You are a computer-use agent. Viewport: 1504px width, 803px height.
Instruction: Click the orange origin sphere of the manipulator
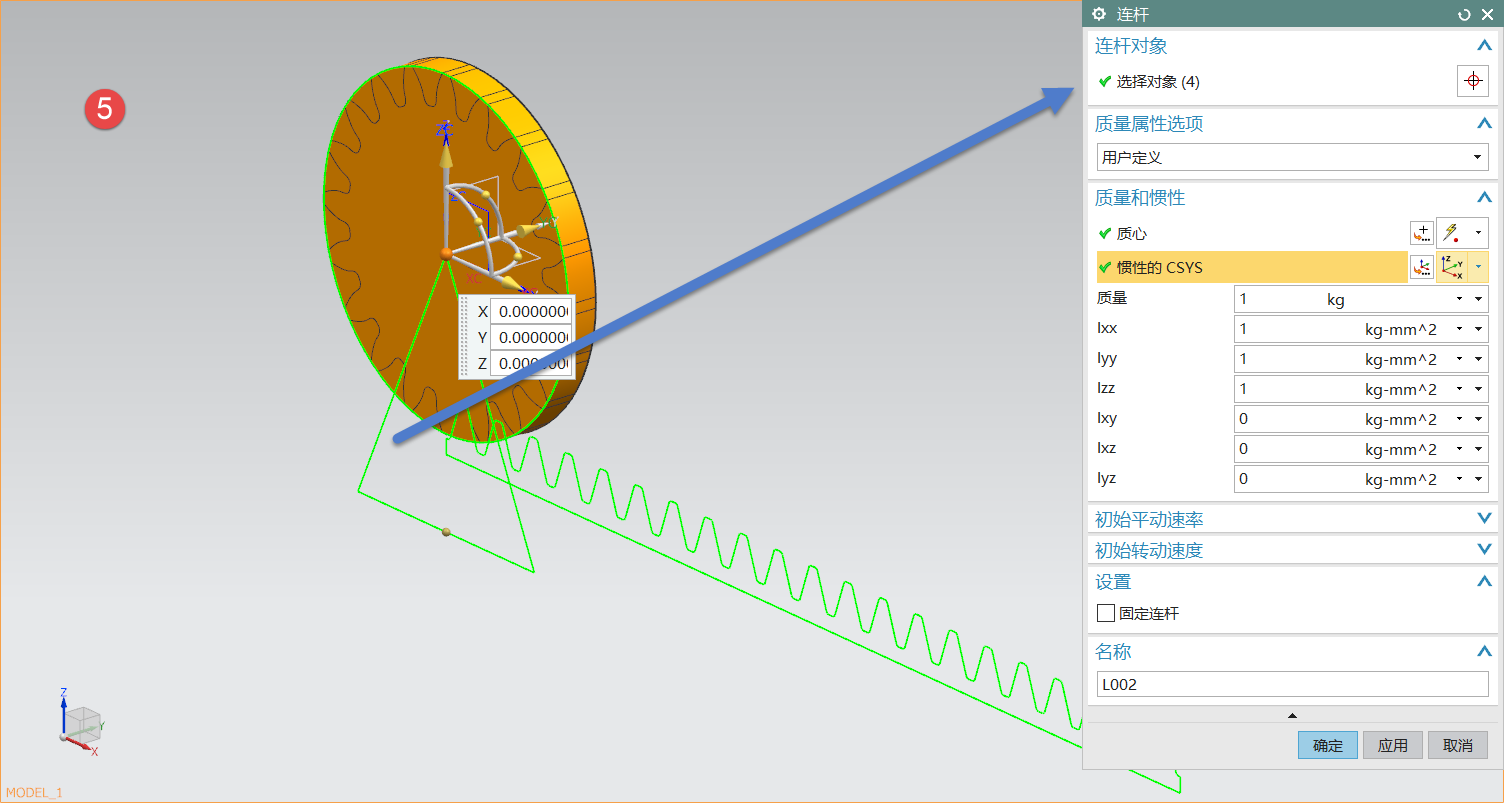pyautogui.click(x=446, y=253)
